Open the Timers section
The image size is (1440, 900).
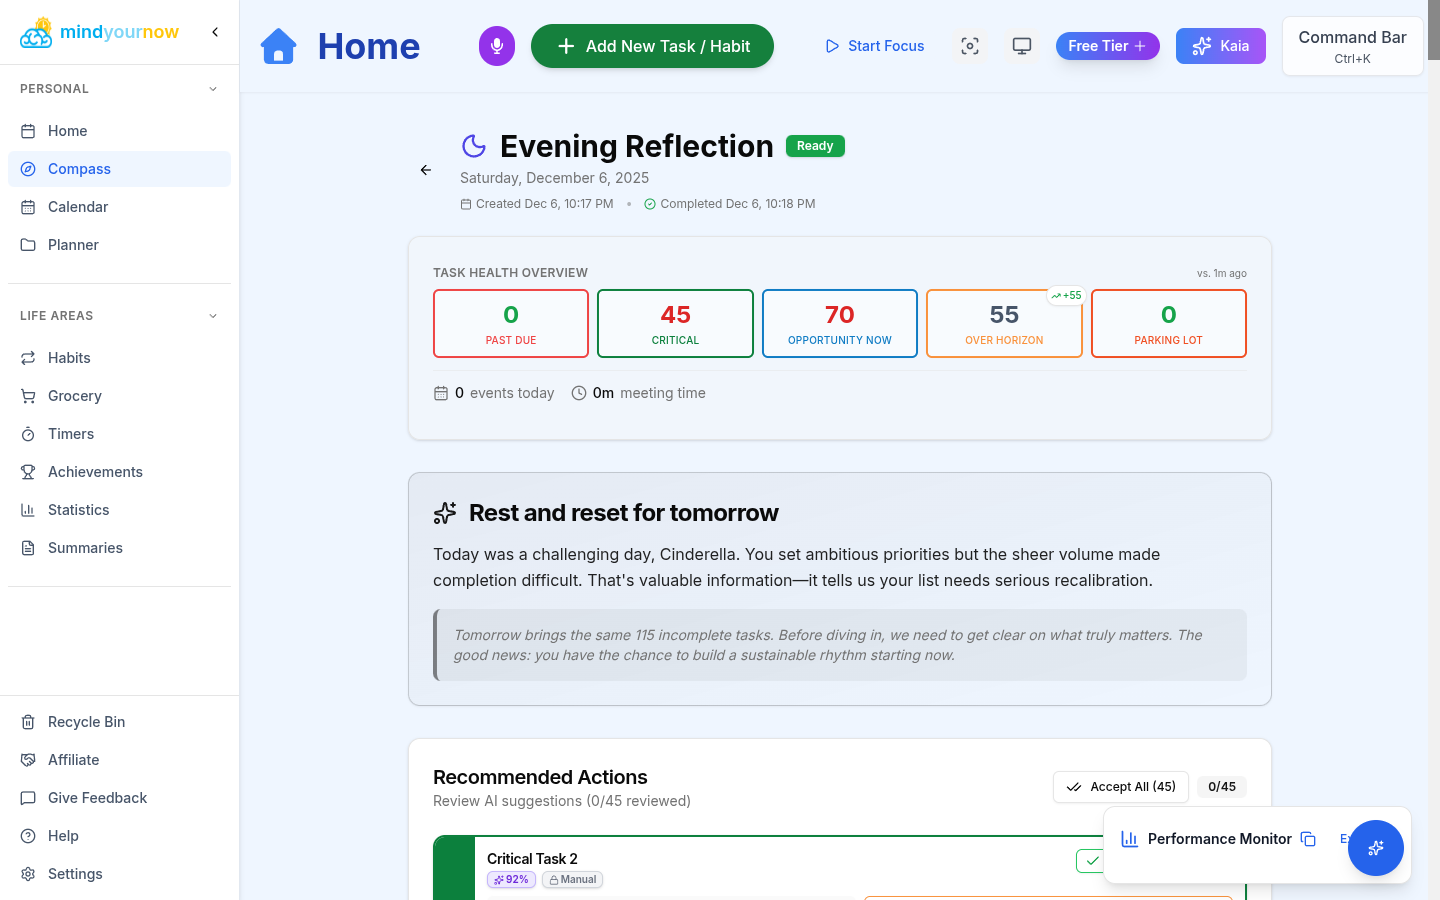pos(70,433)
